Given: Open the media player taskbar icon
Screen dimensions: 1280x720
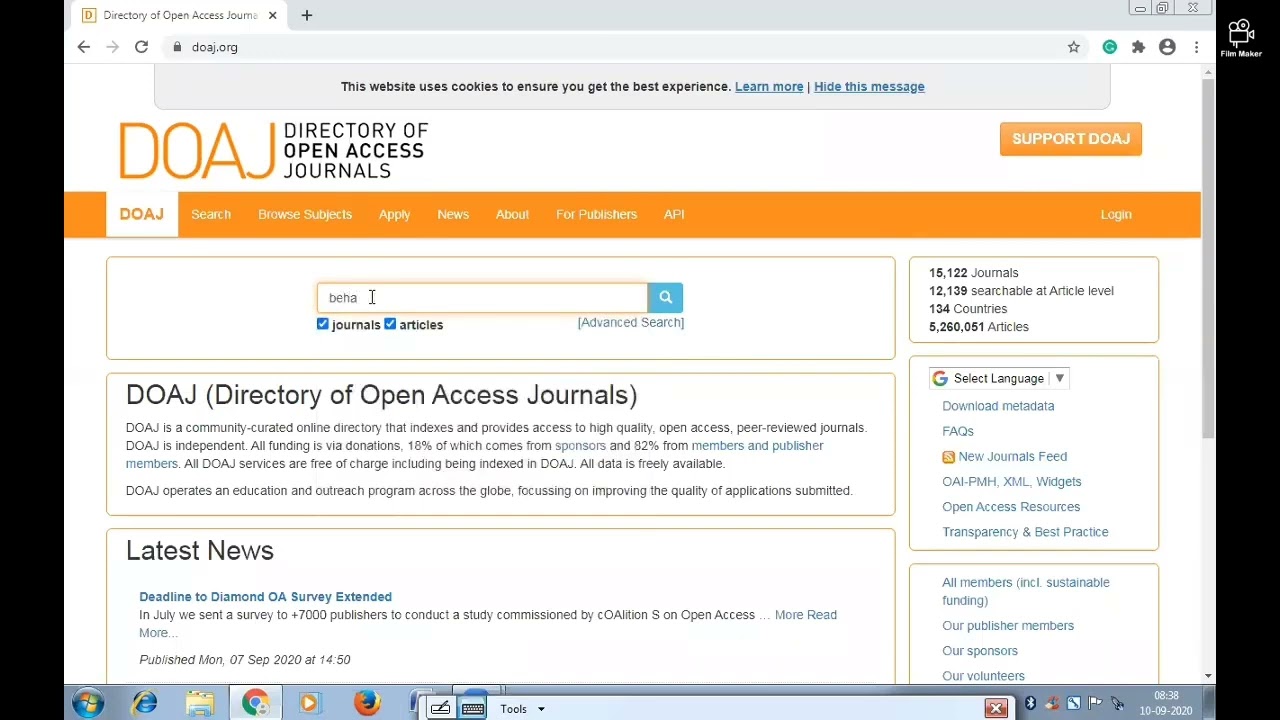Looking at the screenshot, I should 309,704.
